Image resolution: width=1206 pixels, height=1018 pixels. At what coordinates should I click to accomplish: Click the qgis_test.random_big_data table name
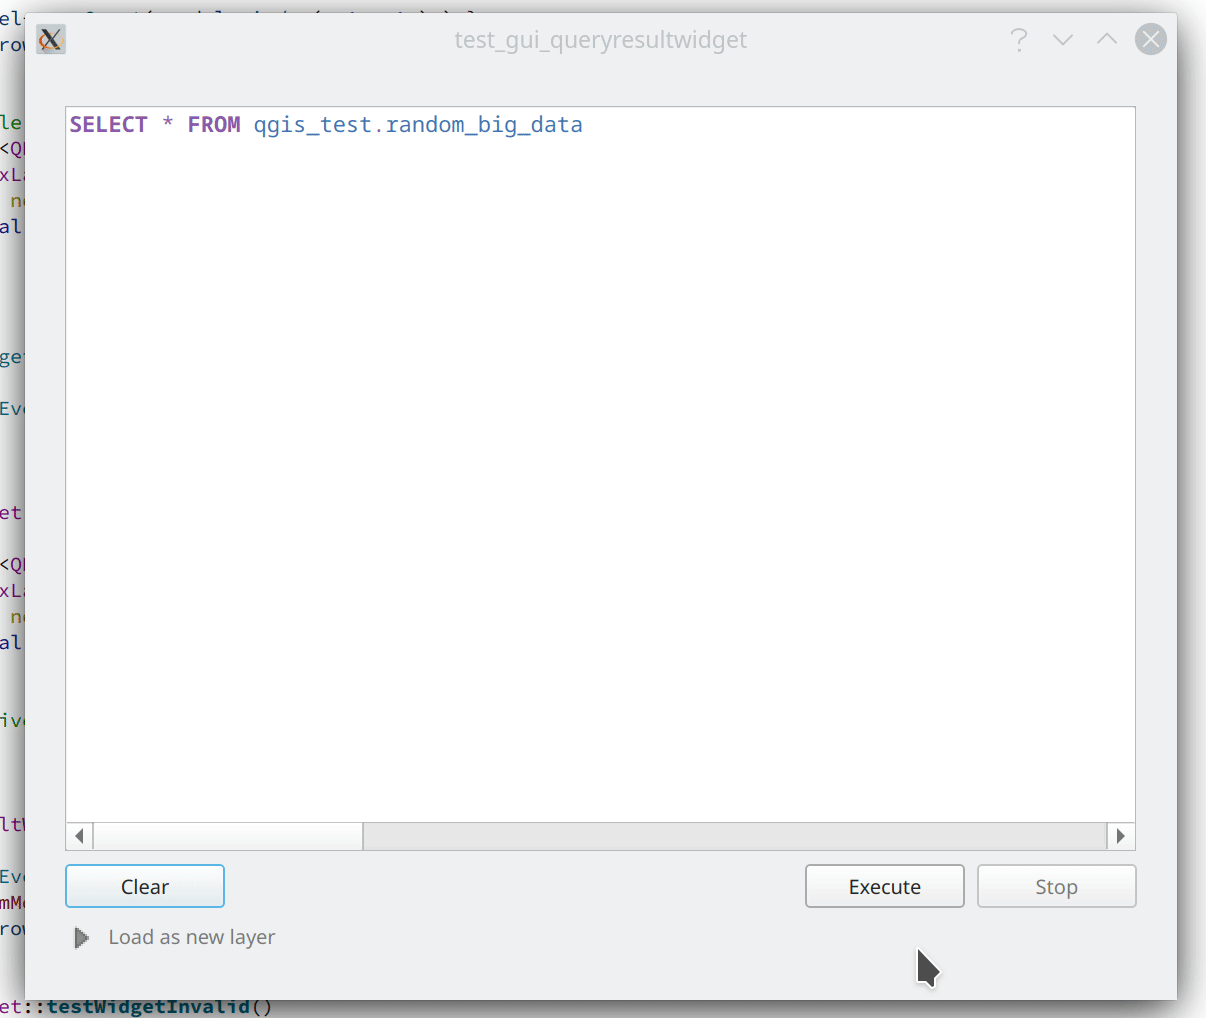[x=417, y=125]
